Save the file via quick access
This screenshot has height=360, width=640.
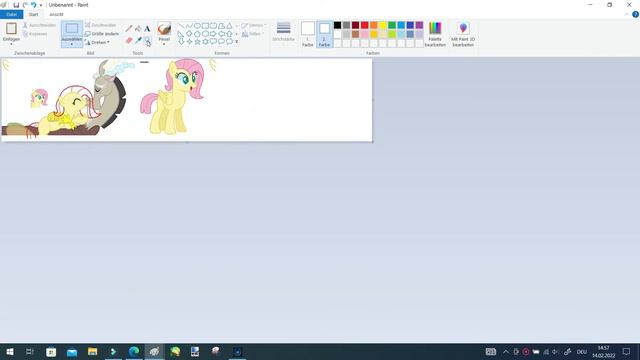pyautogui.click(x=16, y=5)
